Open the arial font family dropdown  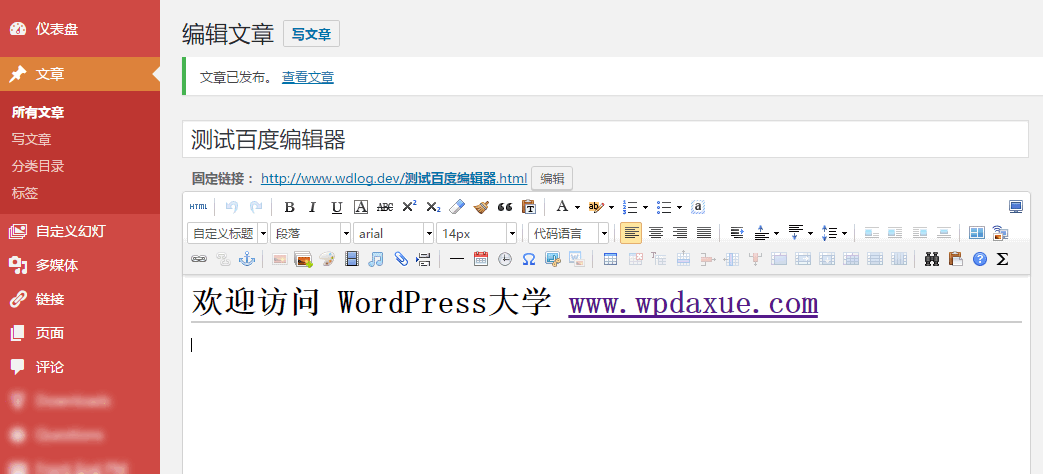click(394, 233)
